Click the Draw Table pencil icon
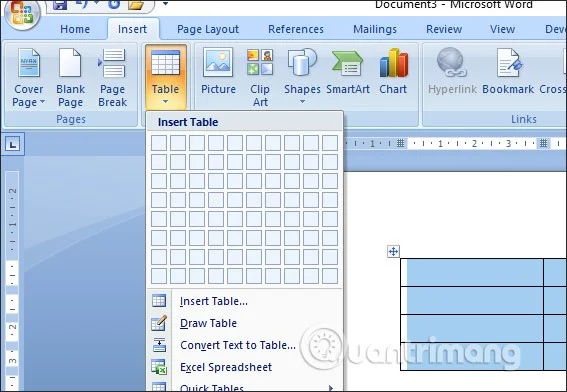This screenshot has width=567, height=392. [x=159, y=323]
